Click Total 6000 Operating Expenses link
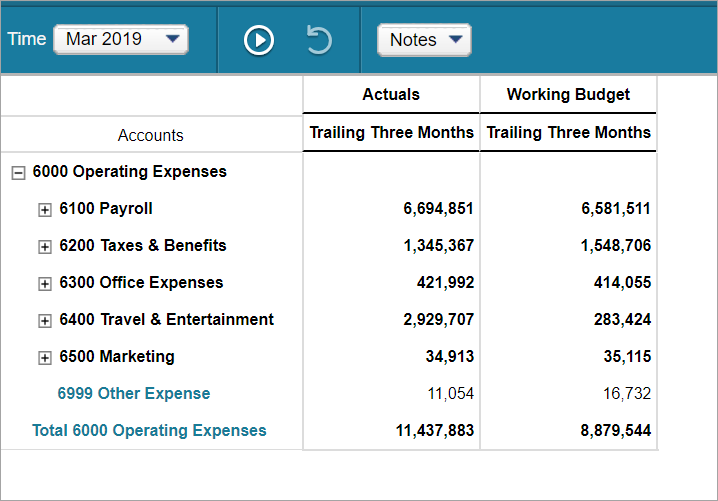 [x=149, y=430]
